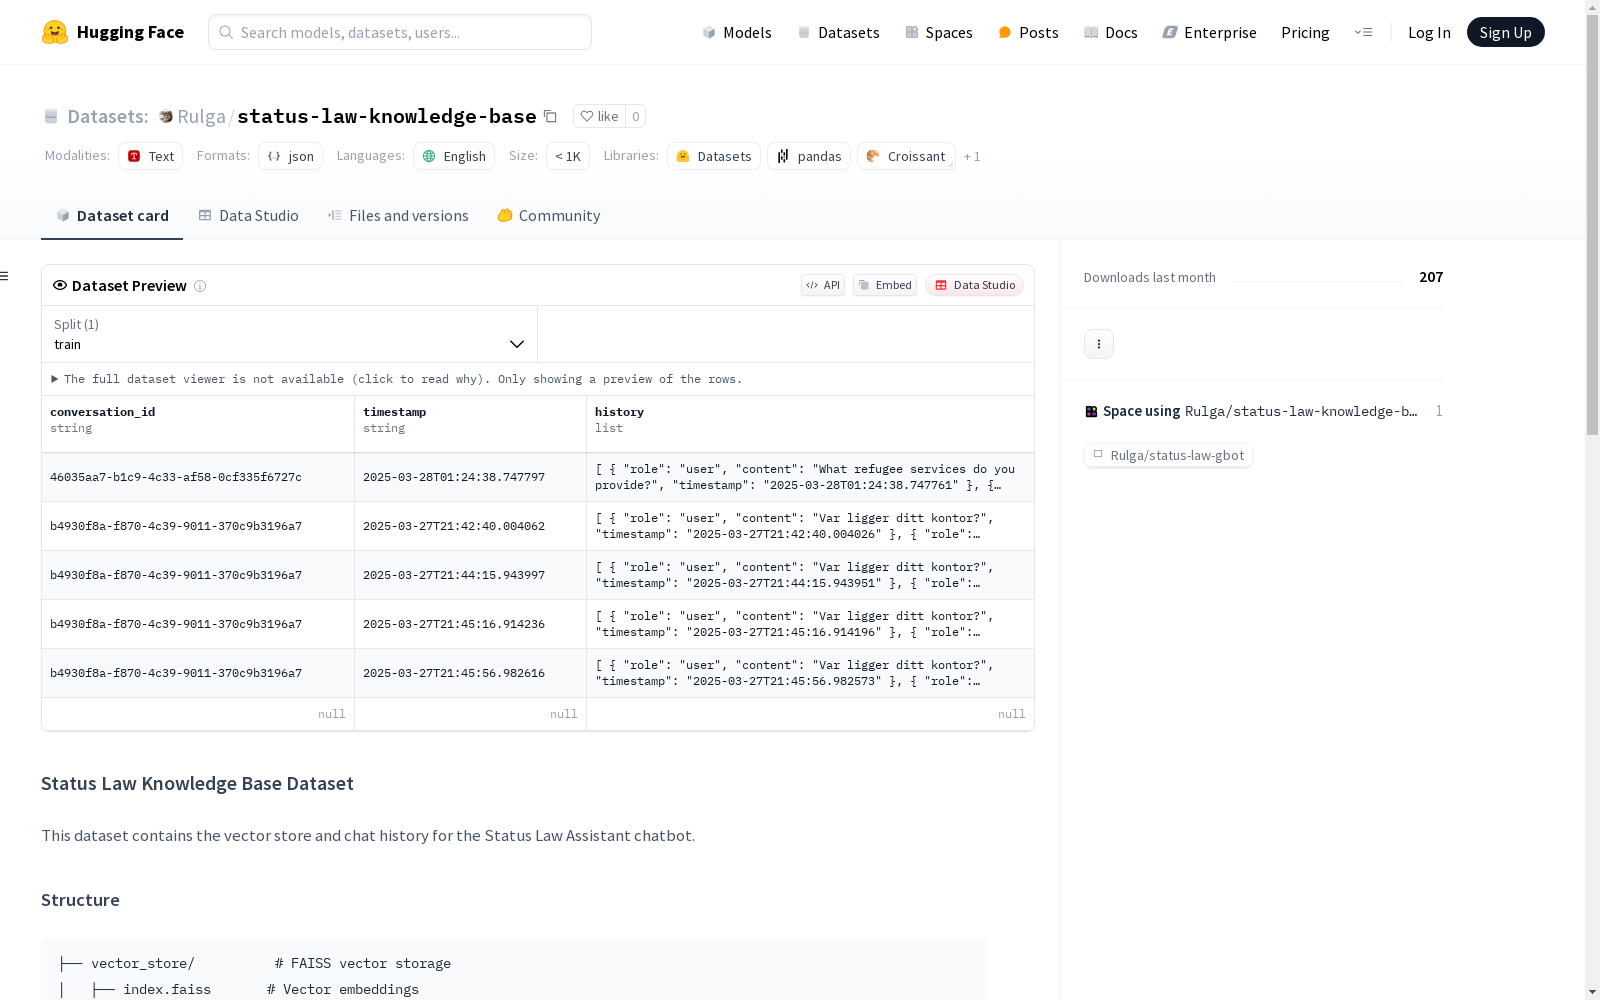Click the Hugging Face logo icon
The height and width of the screenshot is (1000, 1600).
[x=55, y=32]
